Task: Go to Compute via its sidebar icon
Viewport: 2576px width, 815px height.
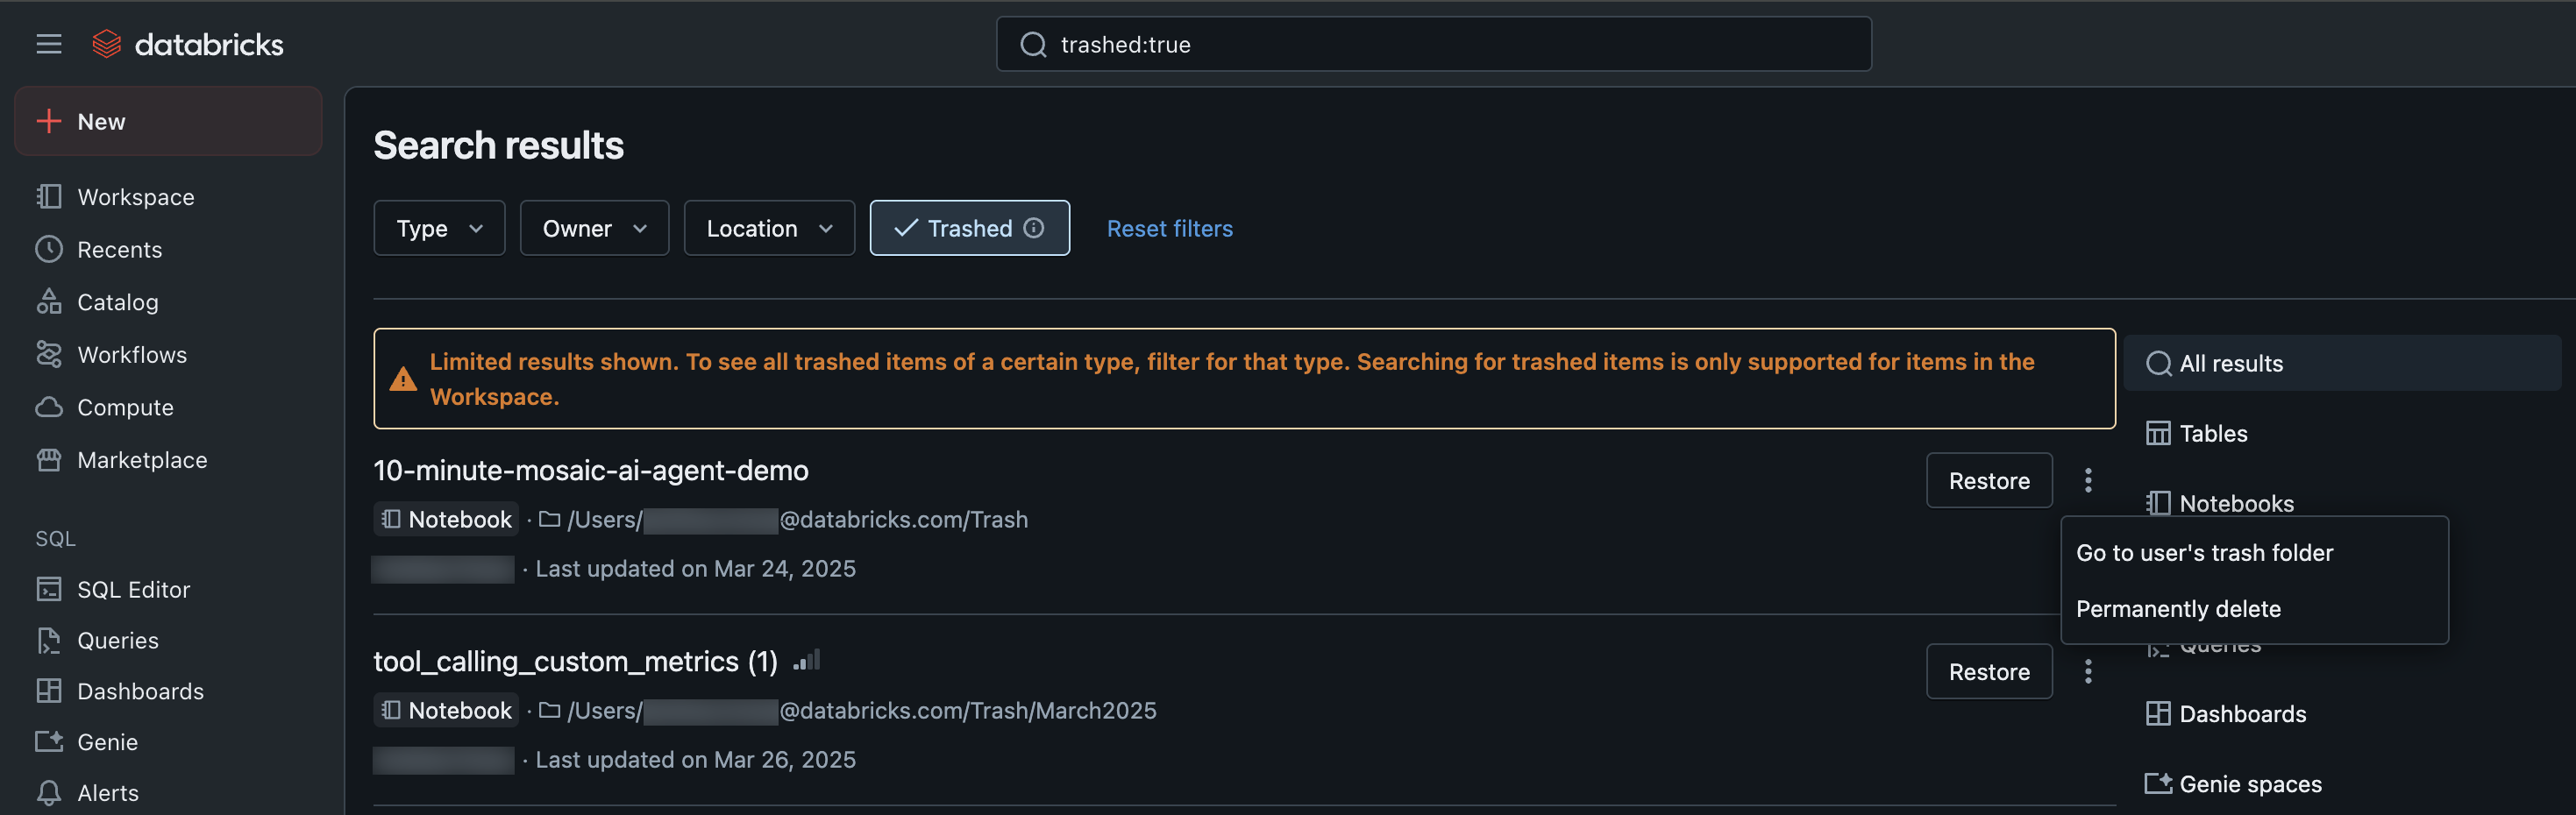Action: pyautogui.click(x=125, y=407)
